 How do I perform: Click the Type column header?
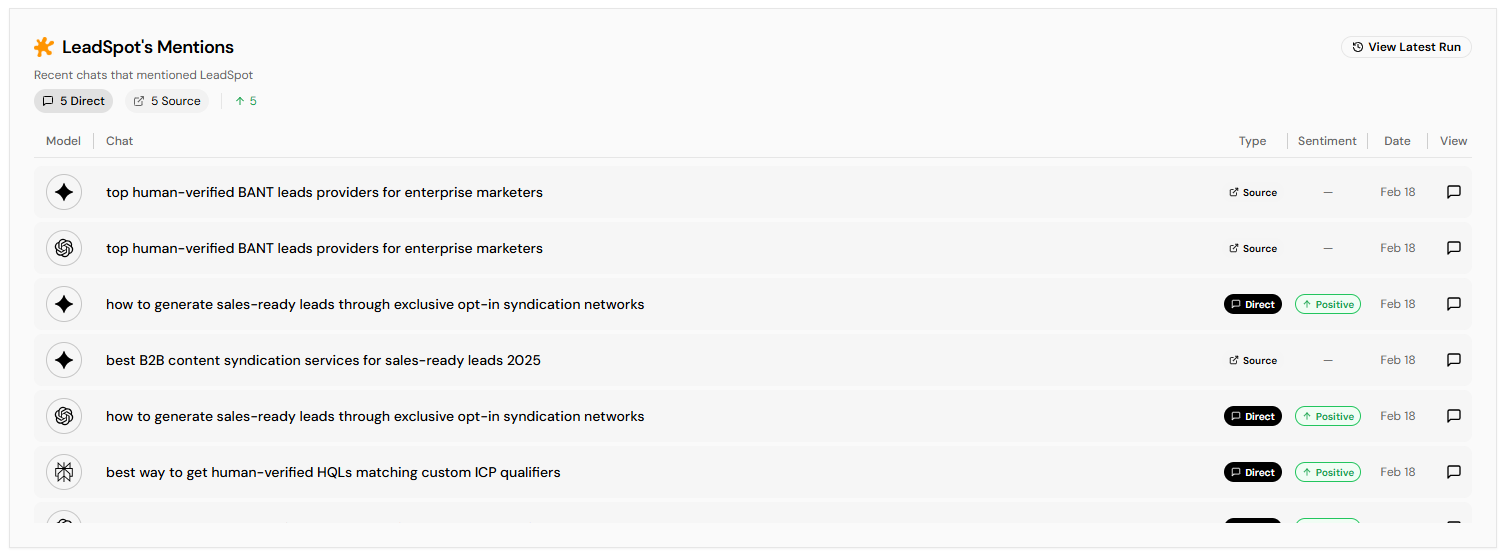[1252, 141]
